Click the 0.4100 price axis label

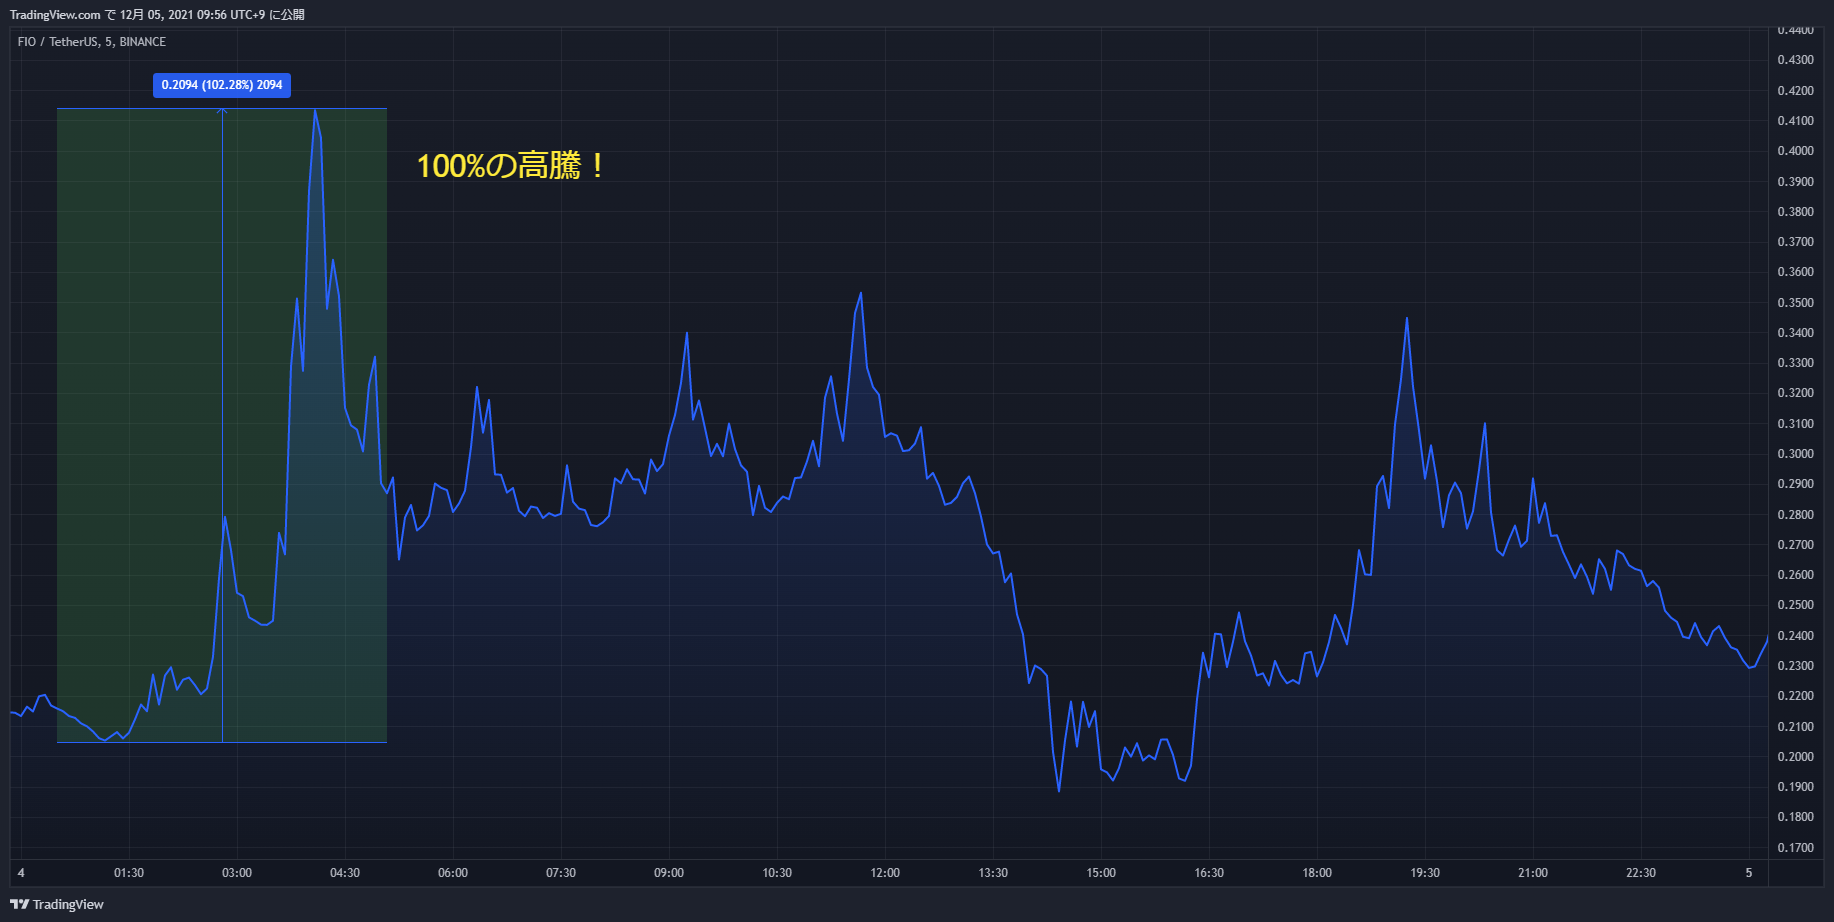point(1795,121)
